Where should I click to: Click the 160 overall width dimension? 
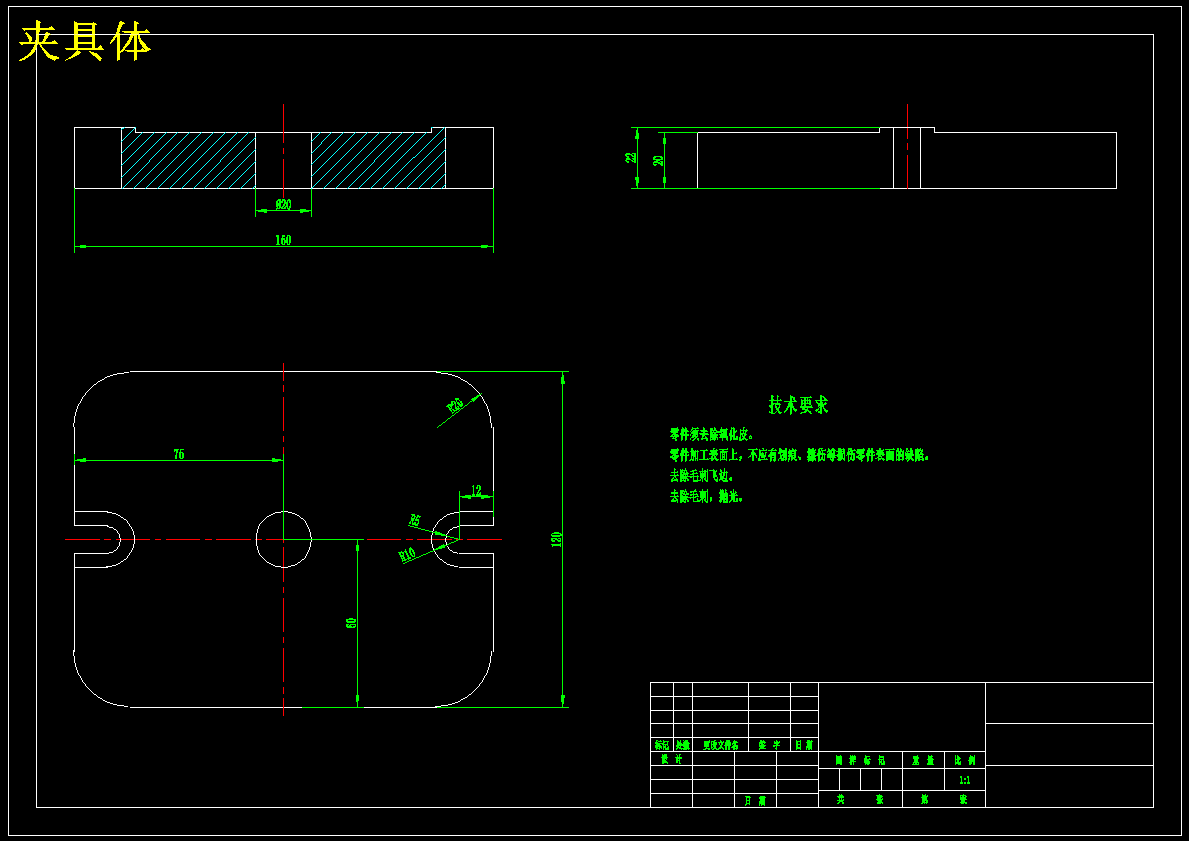click(x=283, y=240)
